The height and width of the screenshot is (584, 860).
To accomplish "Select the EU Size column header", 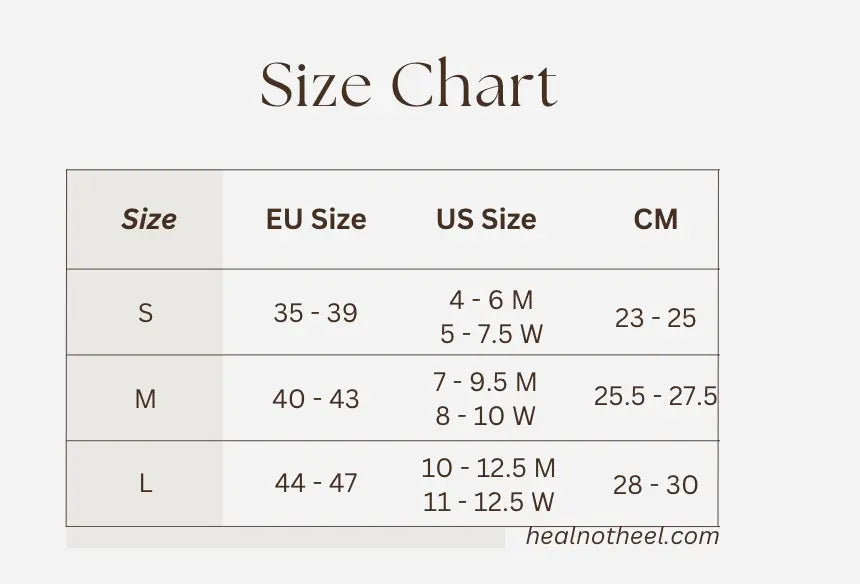I will click(x=316, y=219).
